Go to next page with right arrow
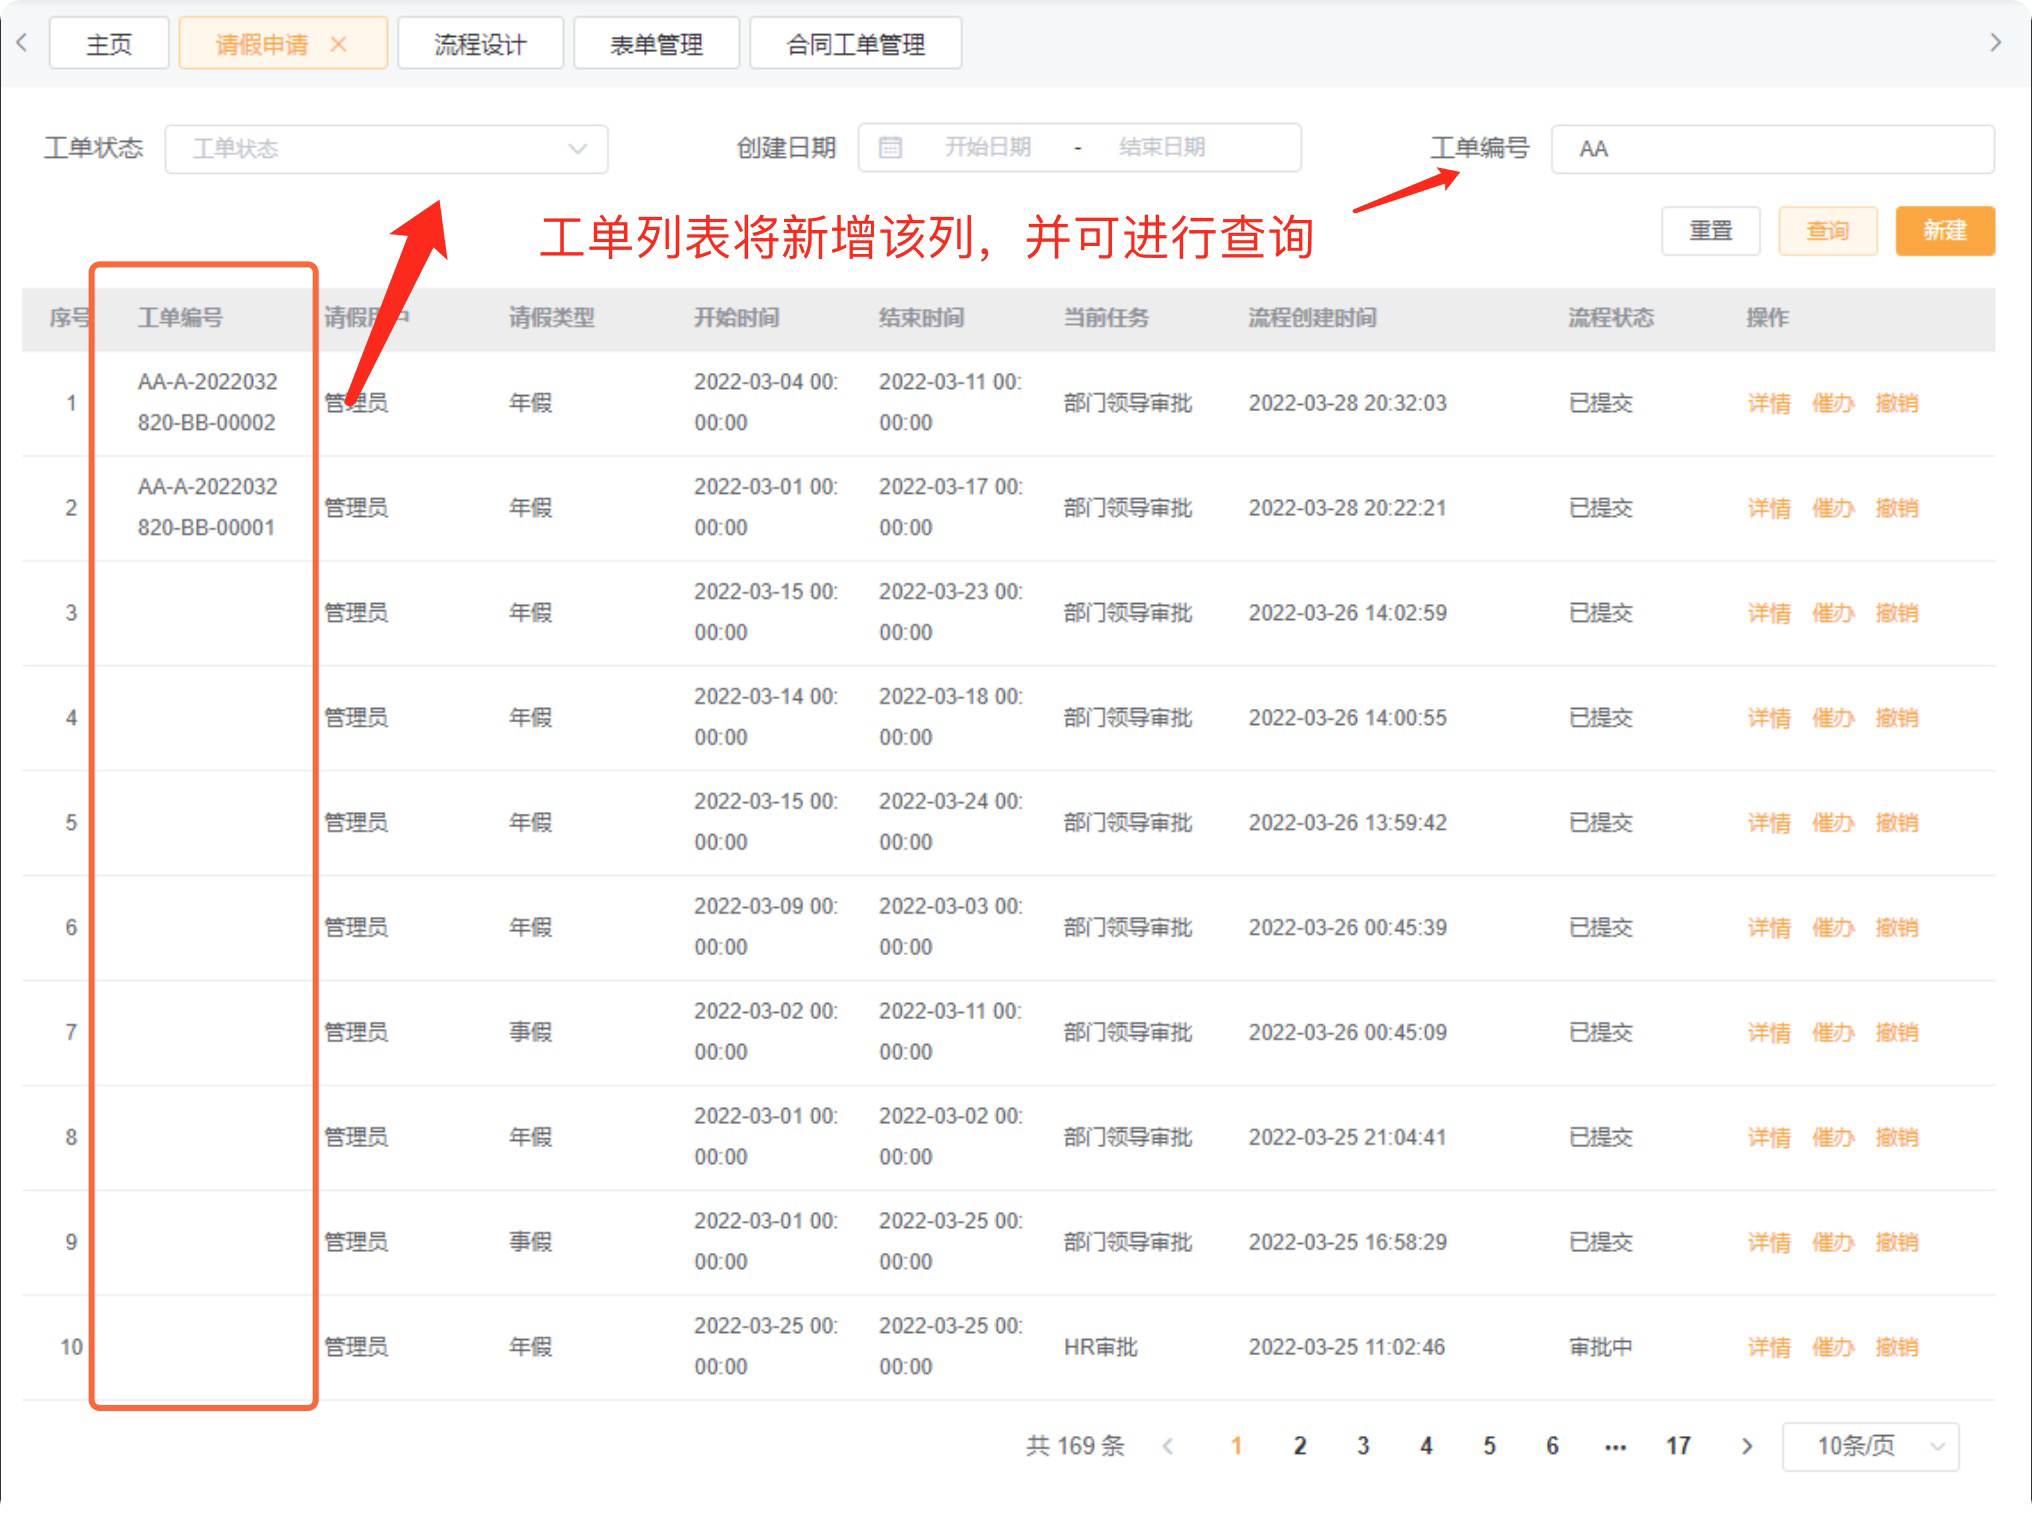2032x1520 pixels. click(1746, 1446)
